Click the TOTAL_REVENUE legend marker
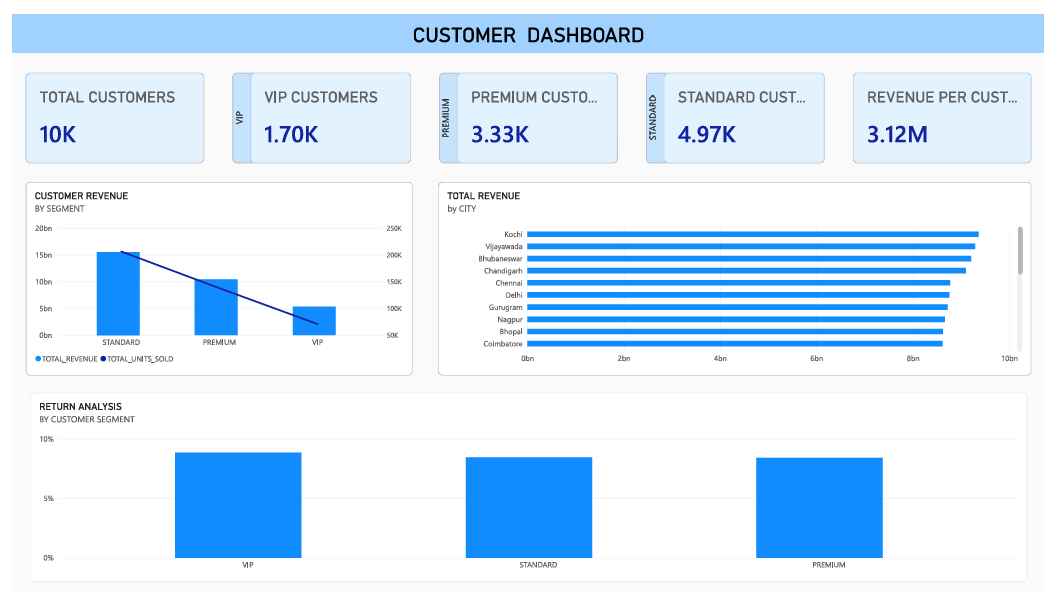The width and height of the screenshot is (1055, 593). click(x=38, y=359)
